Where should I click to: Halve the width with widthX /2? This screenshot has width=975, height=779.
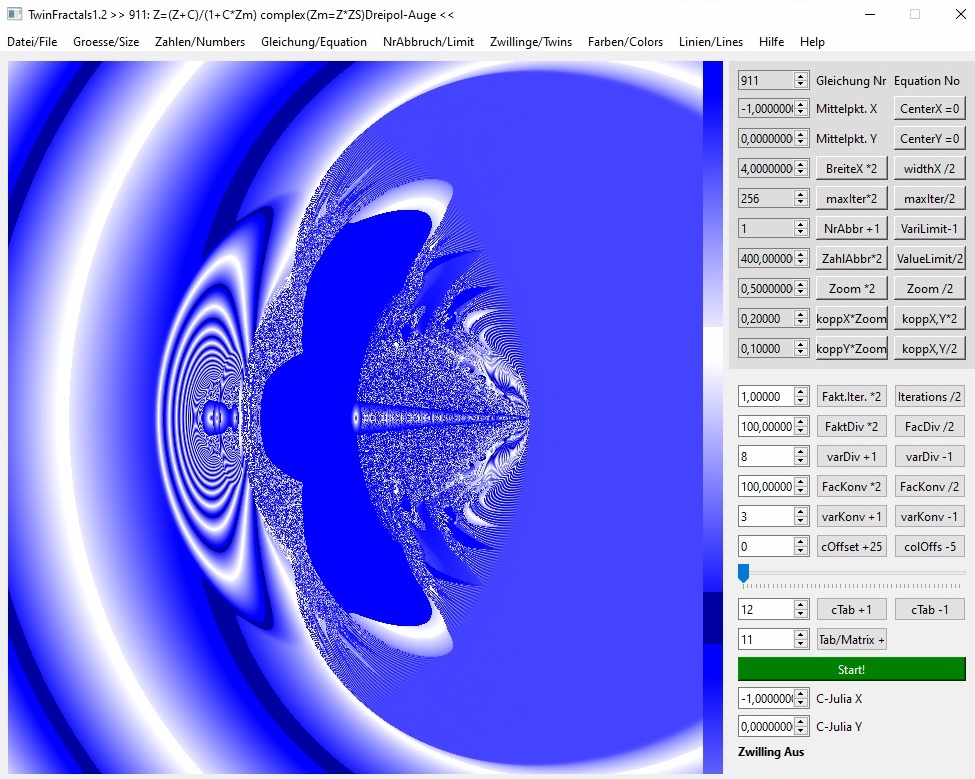930,168
